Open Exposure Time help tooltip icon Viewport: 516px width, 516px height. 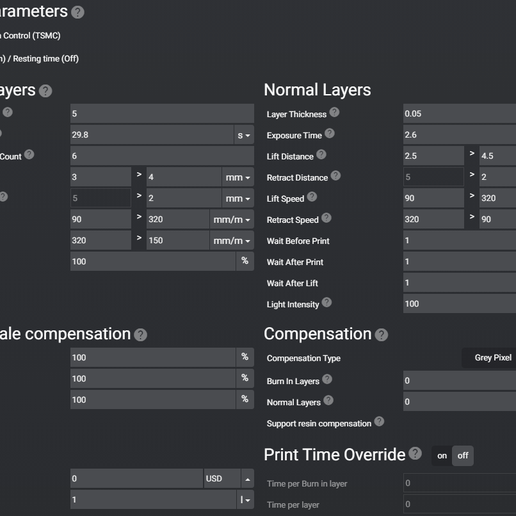pos(330,134)
